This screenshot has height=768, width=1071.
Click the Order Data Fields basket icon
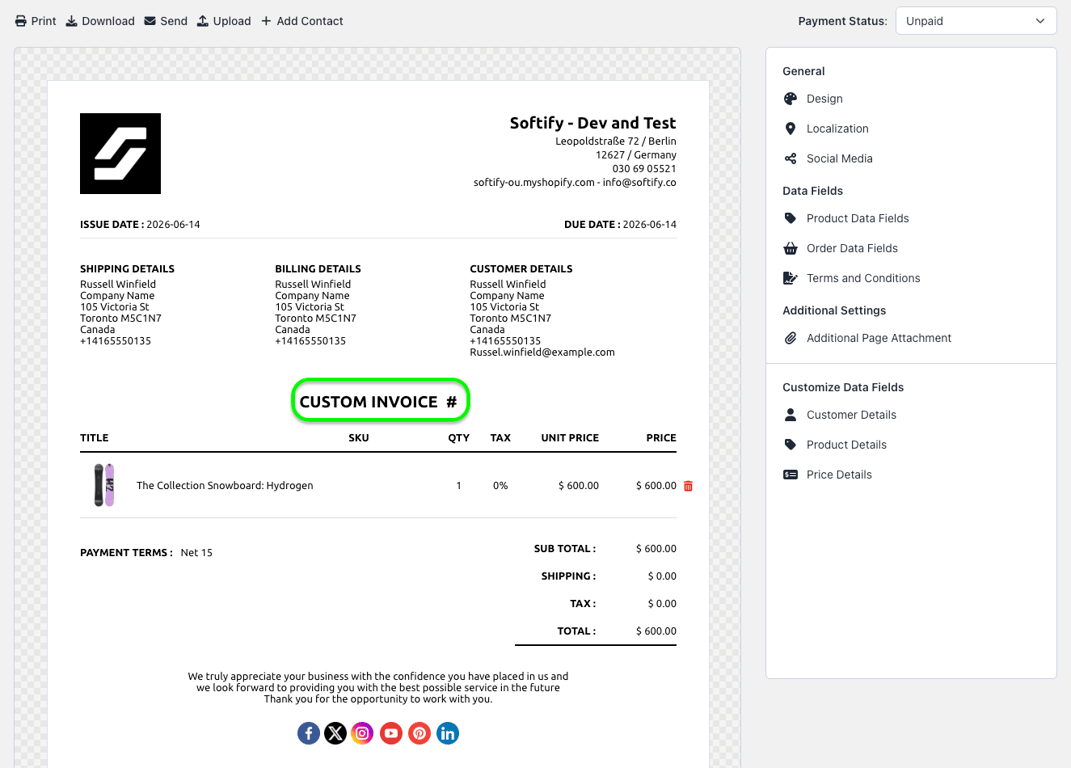(x=790, y=249)
